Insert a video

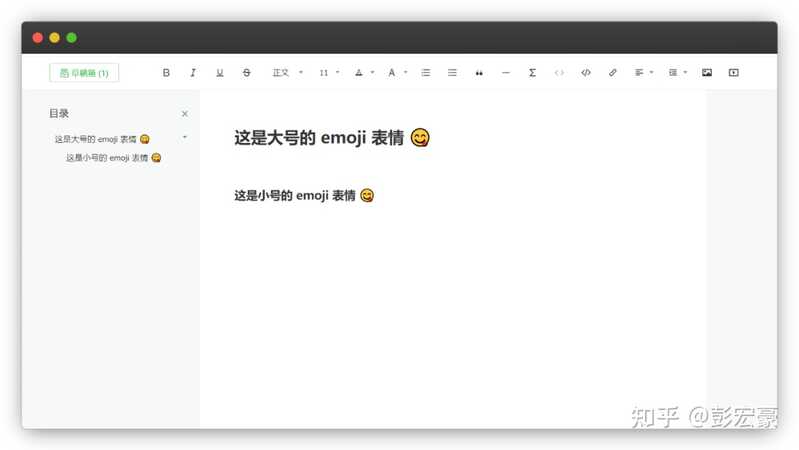tap(733, 73)
